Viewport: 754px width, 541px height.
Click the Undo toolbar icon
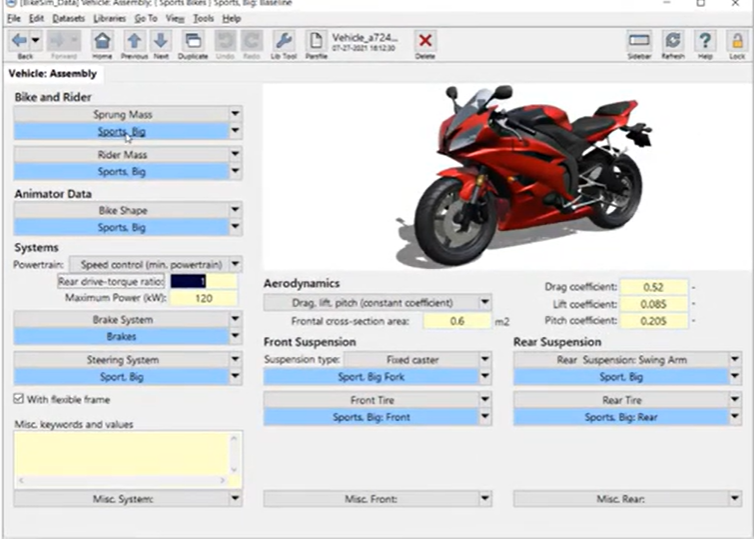pyautogui.click(x=225, y=41)
